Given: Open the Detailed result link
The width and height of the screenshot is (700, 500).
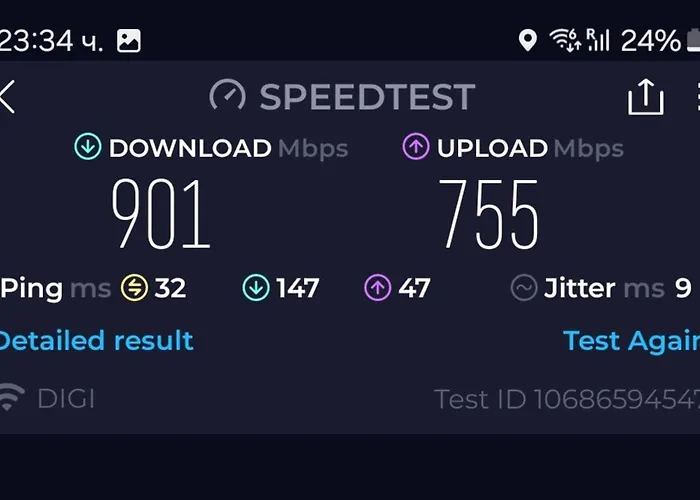Looking at the screenshot, I should (x=96, y=341).
